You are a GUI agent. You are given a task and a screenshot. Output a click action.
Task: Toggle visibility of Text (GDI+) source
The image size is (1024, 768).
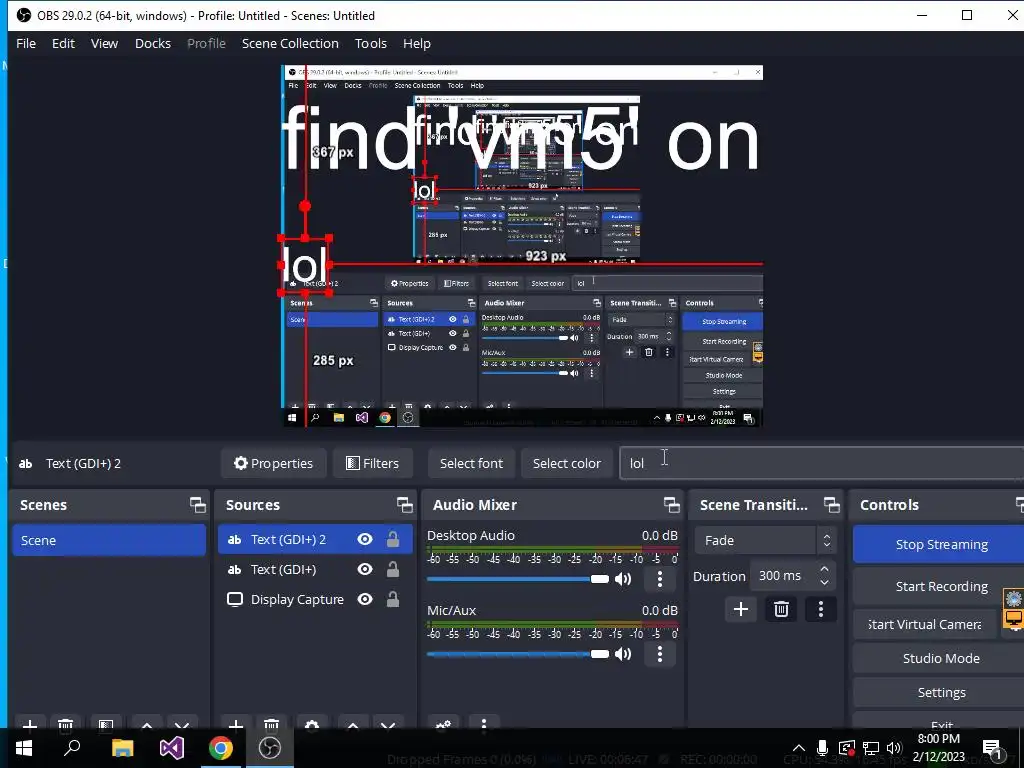coord(365,569)
